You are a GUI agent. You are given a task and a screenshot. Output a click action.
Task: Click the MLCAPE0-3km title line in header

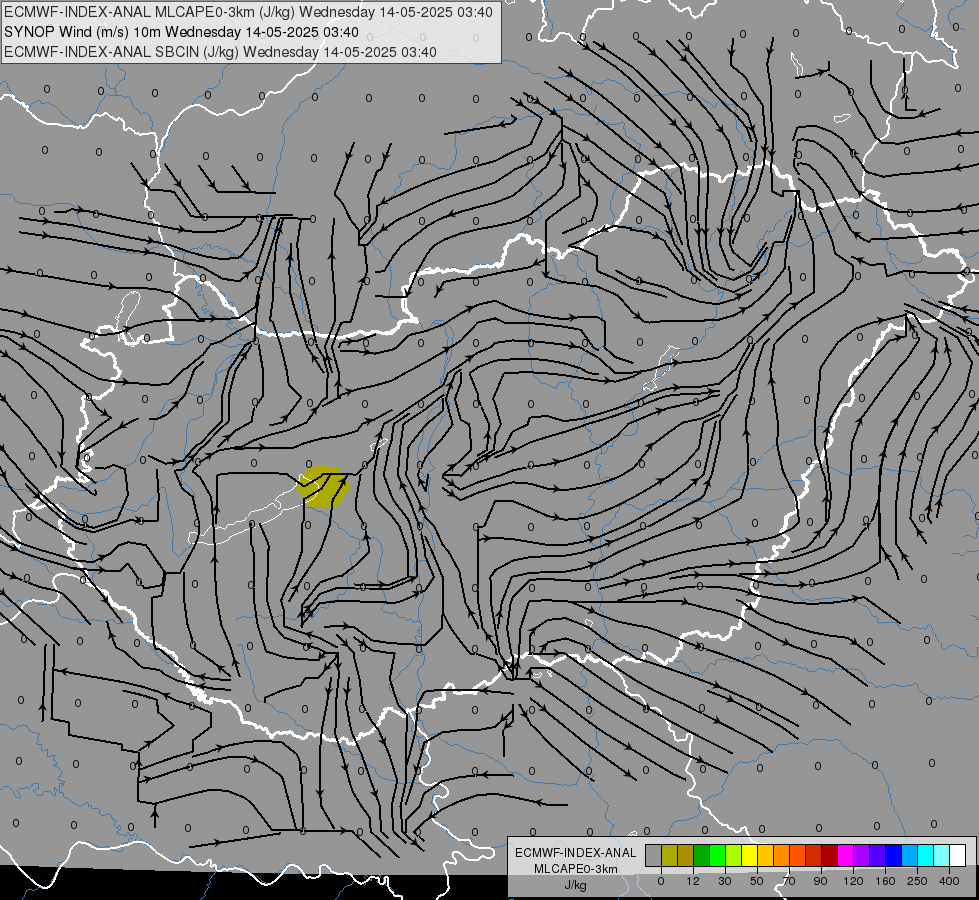click(248, 12)
